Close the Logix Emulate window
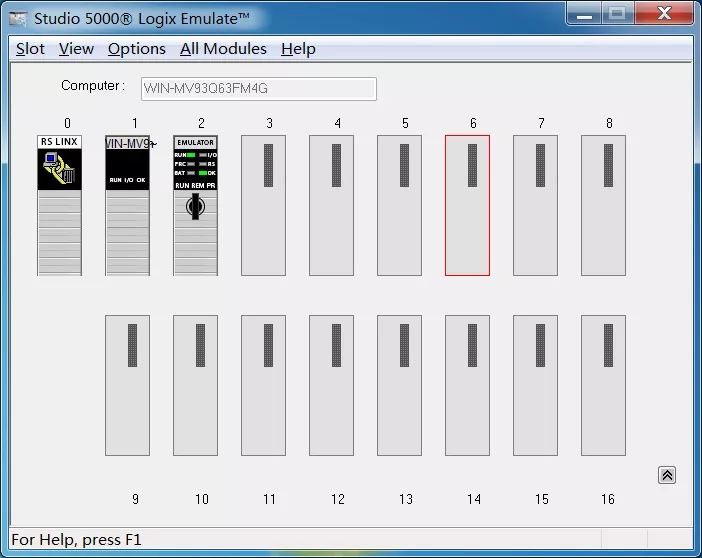 [664, 13]
